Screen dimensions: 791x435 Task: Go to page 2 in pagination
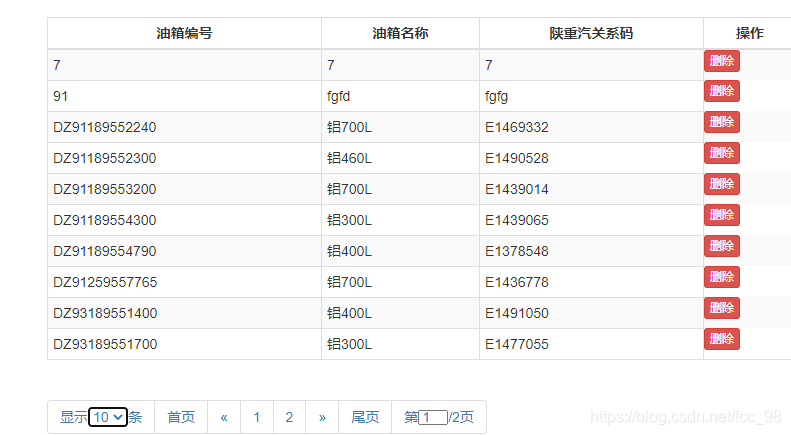click(x=289, y=417)
